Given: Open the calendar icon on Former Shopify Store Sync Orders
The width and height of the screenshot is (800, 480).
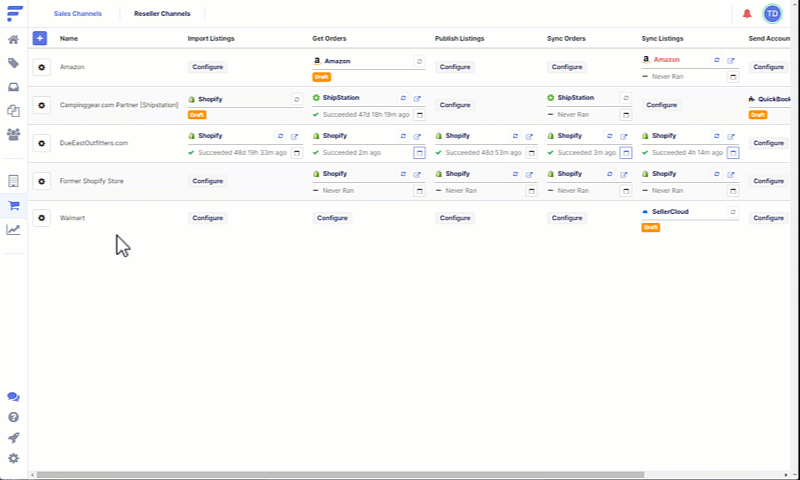Looking at the screenshot, I should click(626, 191).
